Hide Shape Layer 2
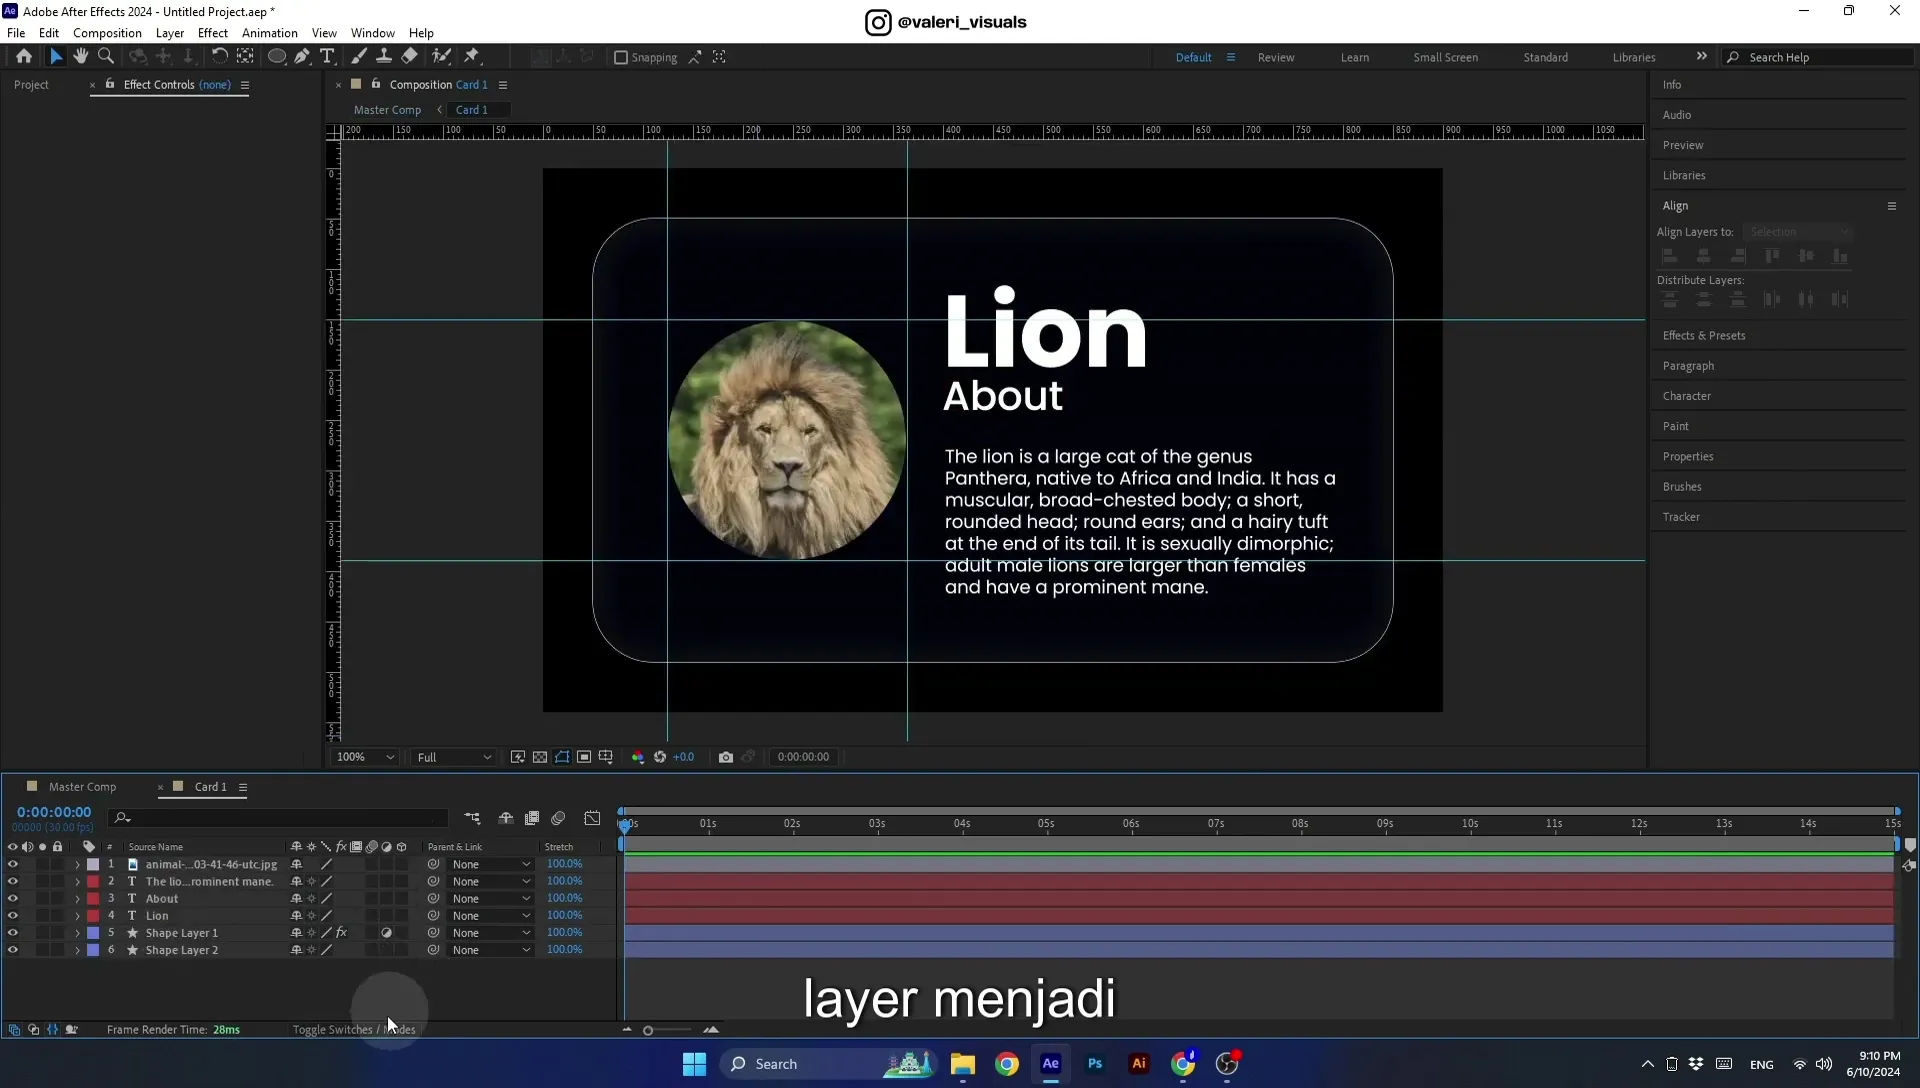The image size is (1920, 1088). point(13,950)
